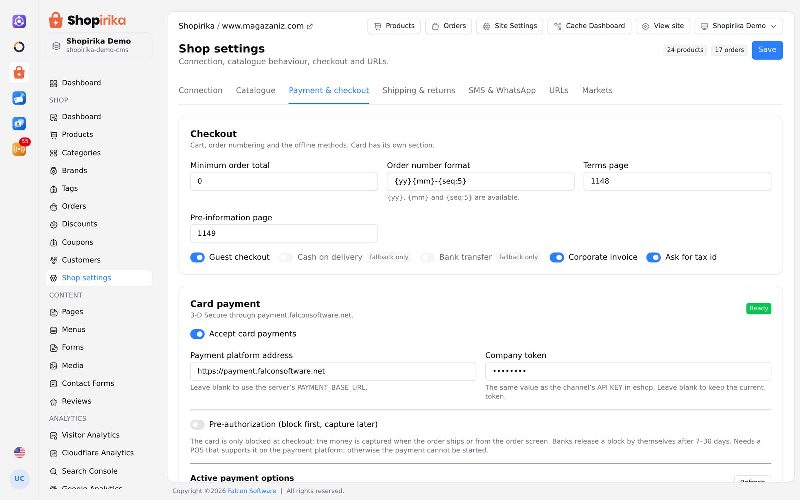This screenshot has width=800, height=500.
Task: Open Site Settings from the top bar
Action: click(x=510, y=26)
